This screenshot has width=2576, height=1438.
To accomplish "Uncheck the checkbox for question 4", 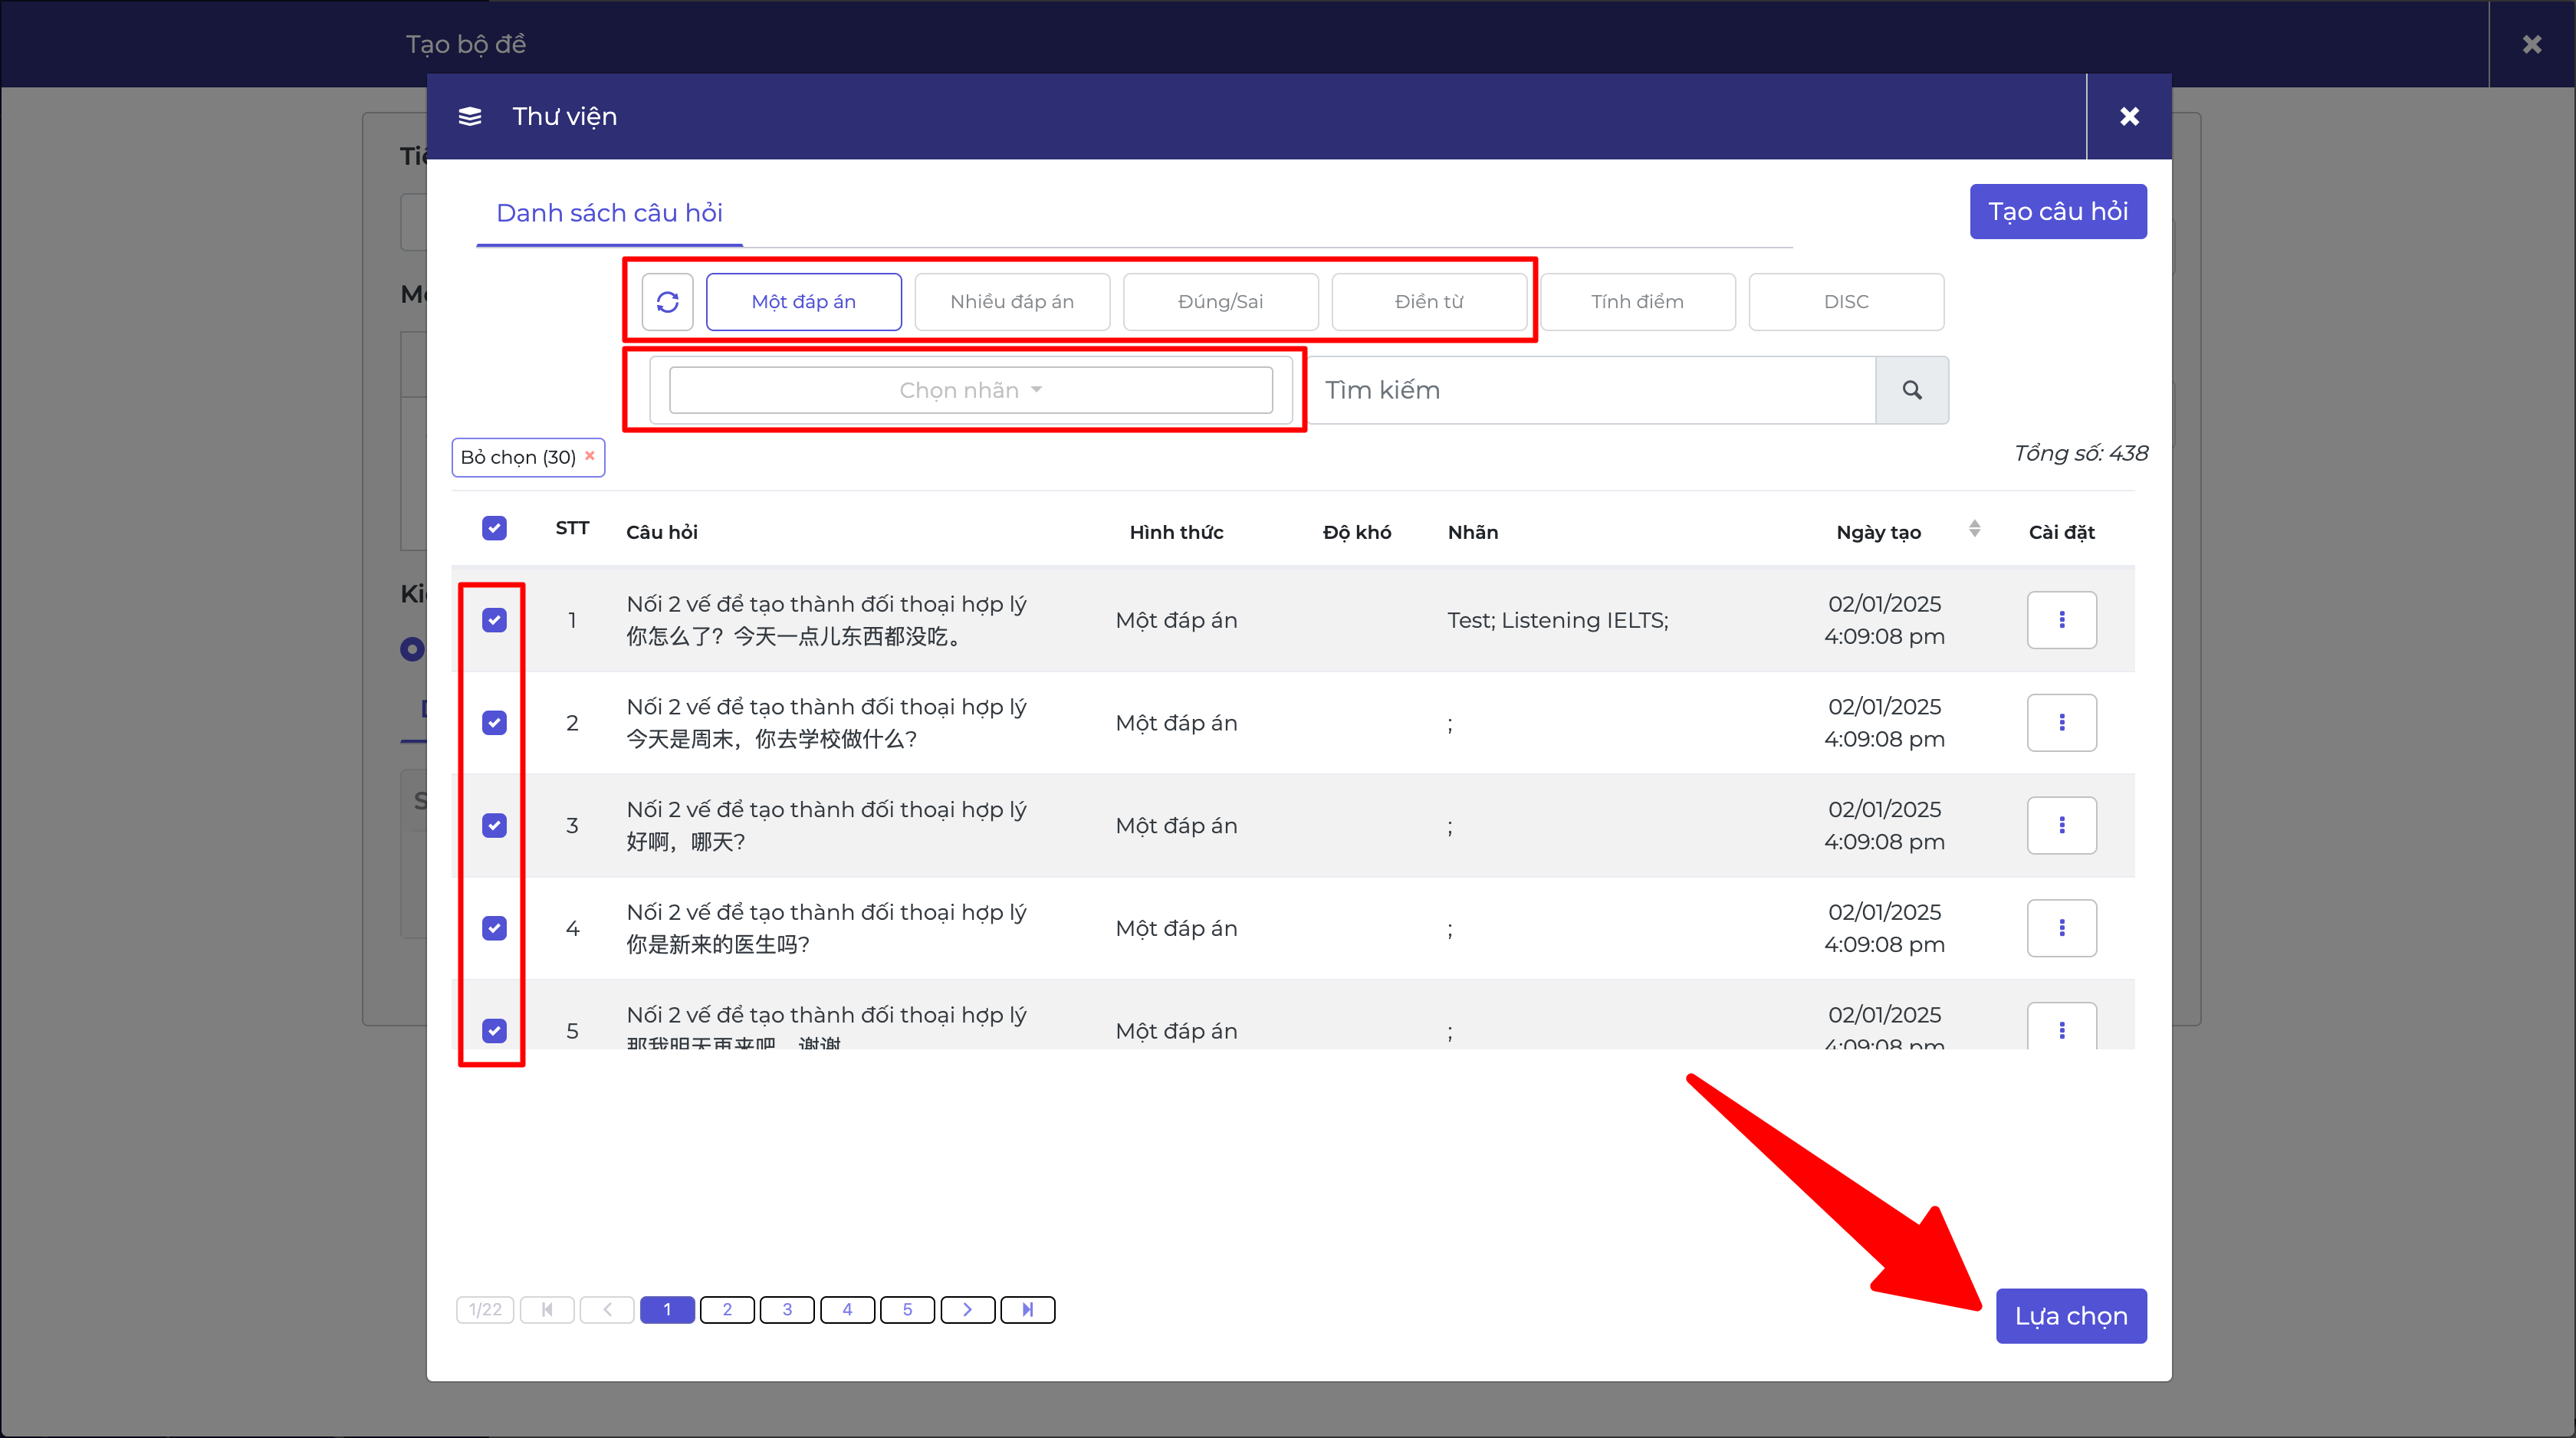I will coord(494,928).
